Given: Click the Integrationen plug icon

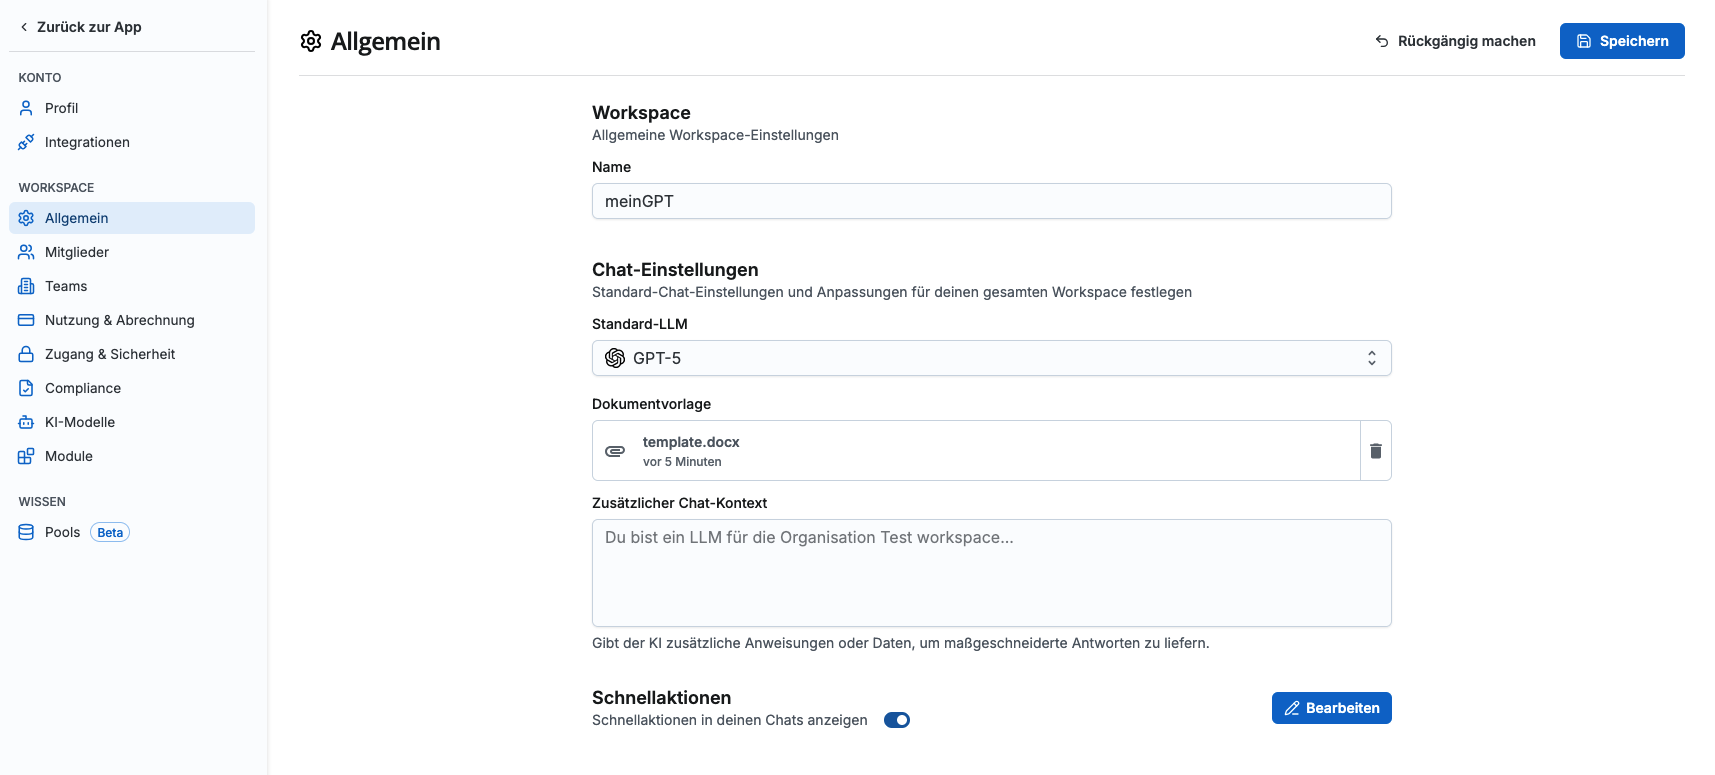Looking at the screenshot, I should pos(26,142).
